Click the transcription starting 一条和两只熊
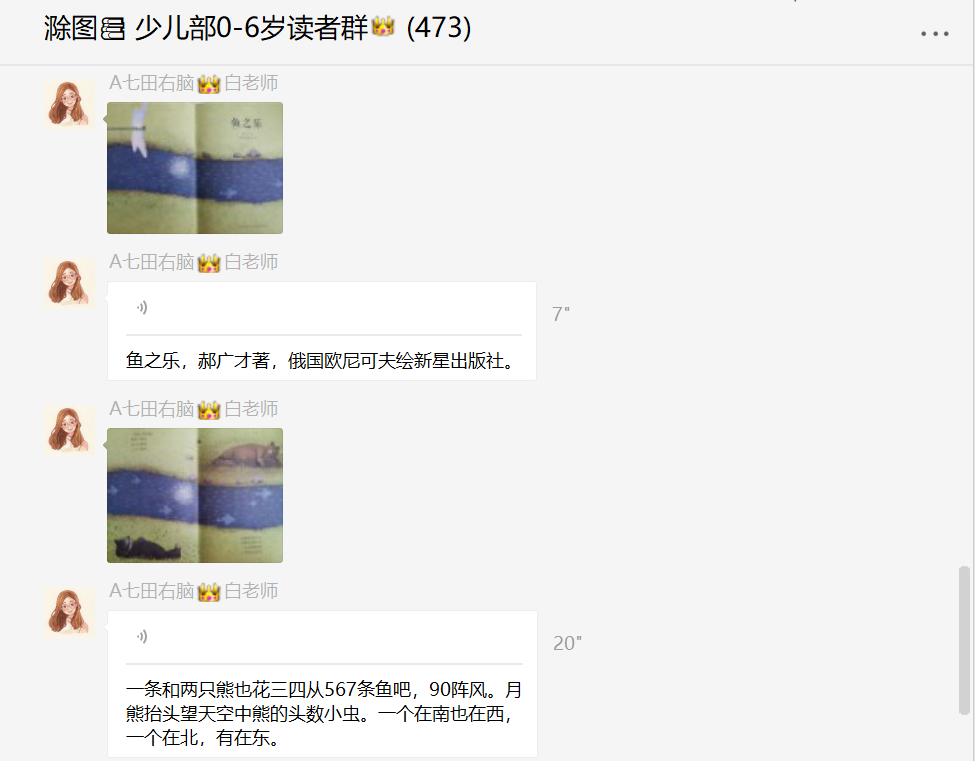Screen dimensions: 975x761 323,713
